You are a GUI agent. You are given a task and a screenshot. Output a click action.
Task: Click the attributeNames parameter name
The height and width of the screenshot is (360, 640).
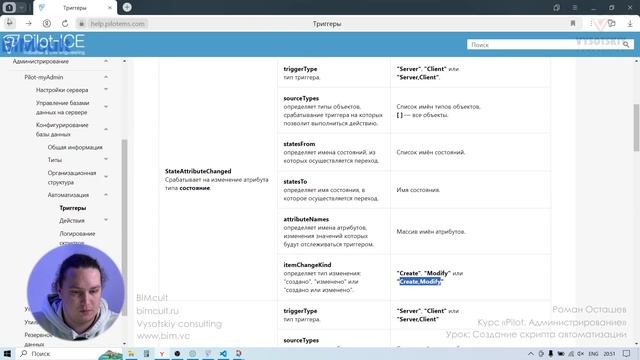306,219
